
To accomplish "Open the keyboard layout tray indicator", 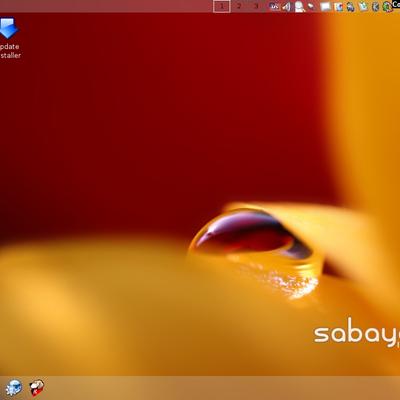I will click(x=274, y=6).
